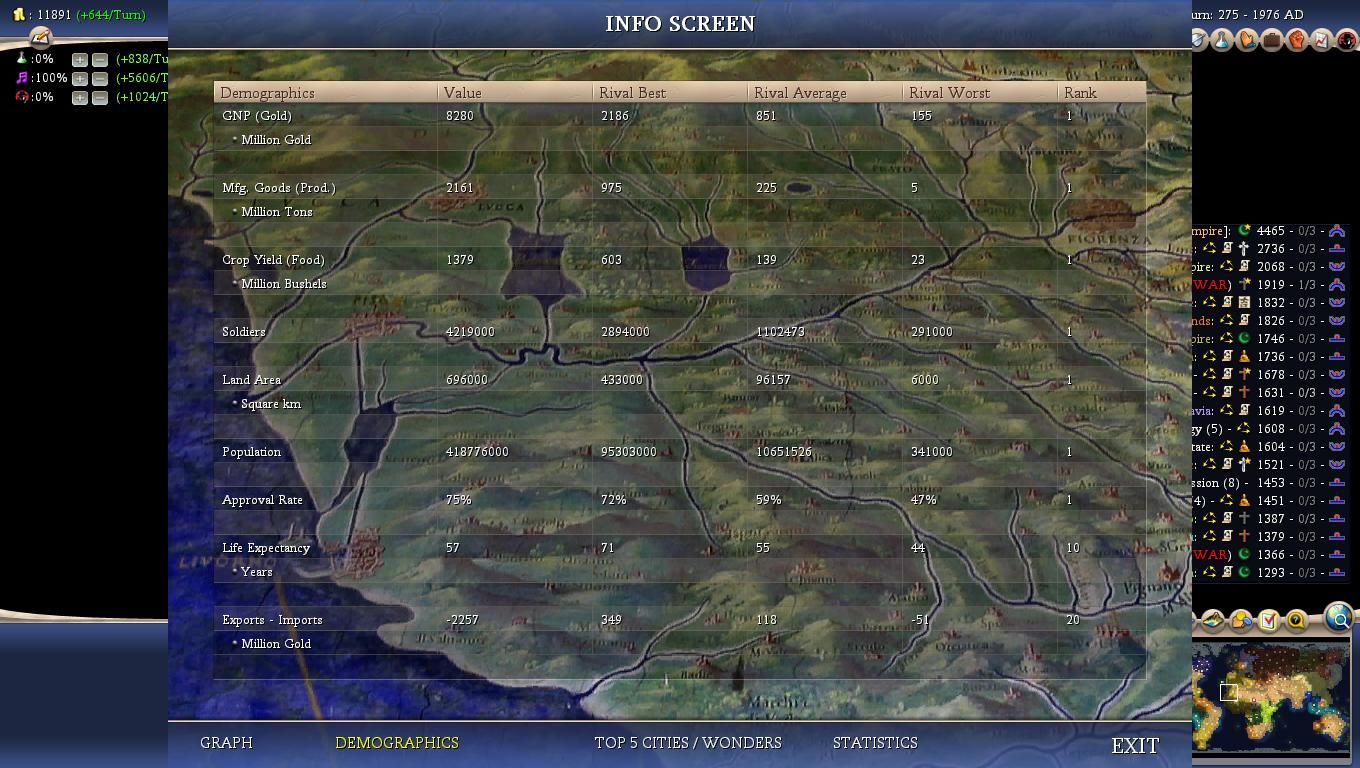
Task: Increase culture rate with plus button
Action: pyautogui.click(x=80, y=79)
